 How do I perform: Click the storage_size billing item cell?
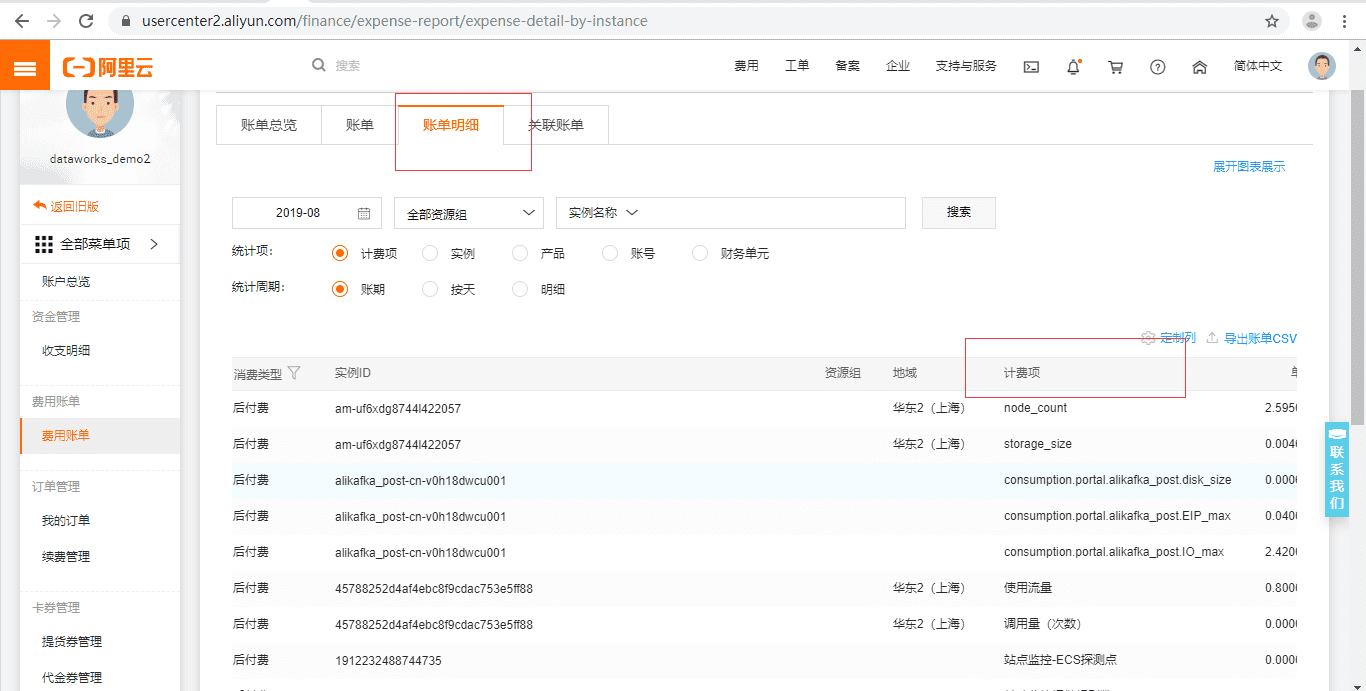[1038, 444]
